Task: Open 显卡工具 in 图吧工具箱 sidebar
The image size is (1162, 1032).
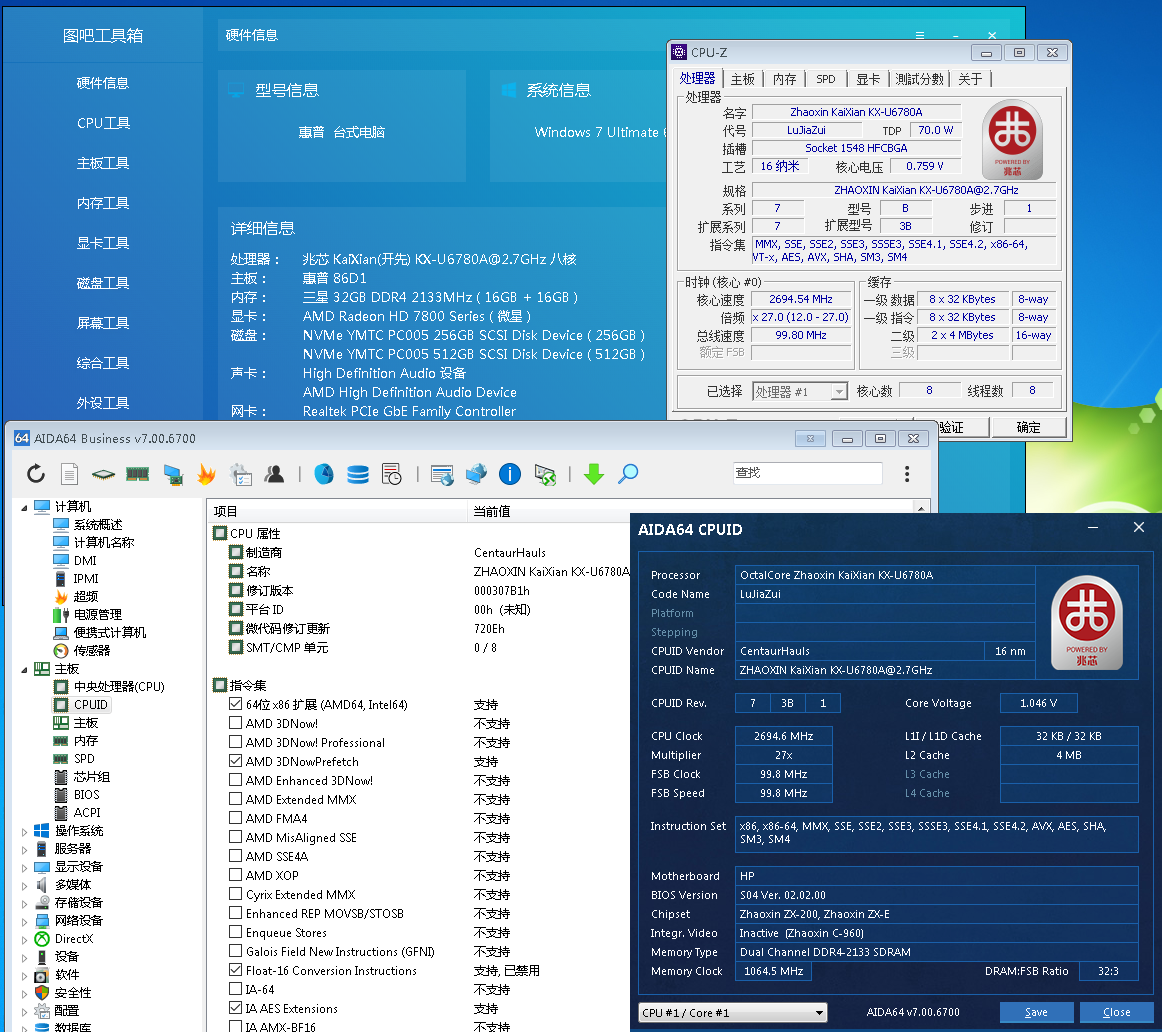Action: 103,243
